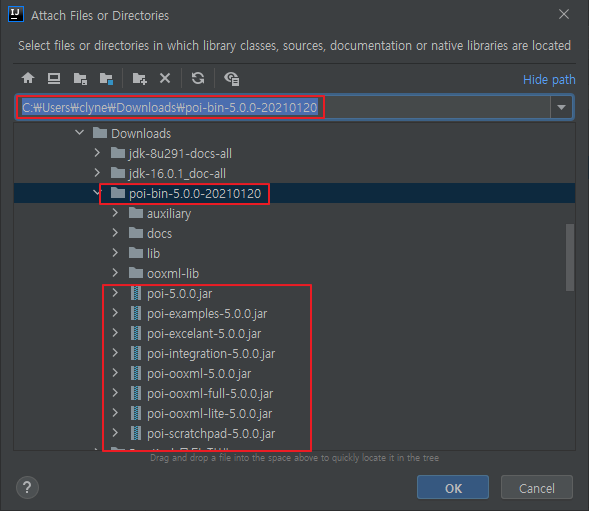Click jar icon of poi-ooxml-5.0.0.jar

136,373
